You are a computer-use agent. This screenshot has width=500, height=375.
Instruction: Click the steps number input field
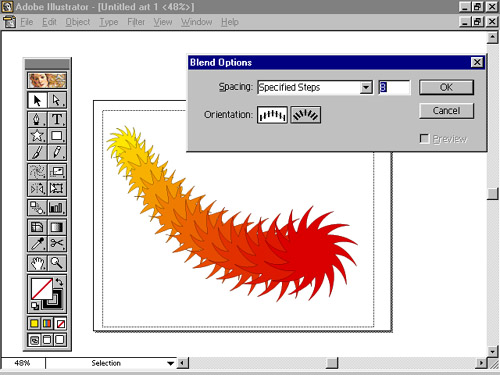[394, 87]
